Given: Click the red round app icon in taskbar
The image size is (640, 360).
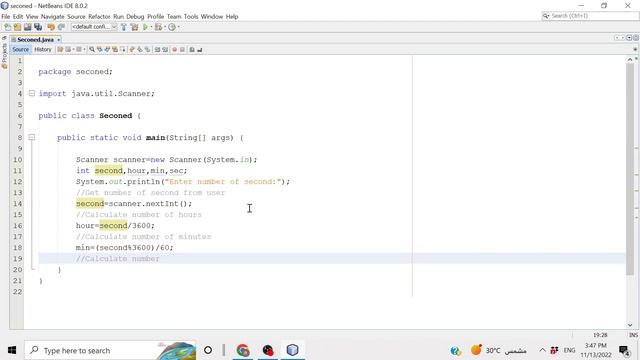Looking at the screenshot, I should (268, 350).
